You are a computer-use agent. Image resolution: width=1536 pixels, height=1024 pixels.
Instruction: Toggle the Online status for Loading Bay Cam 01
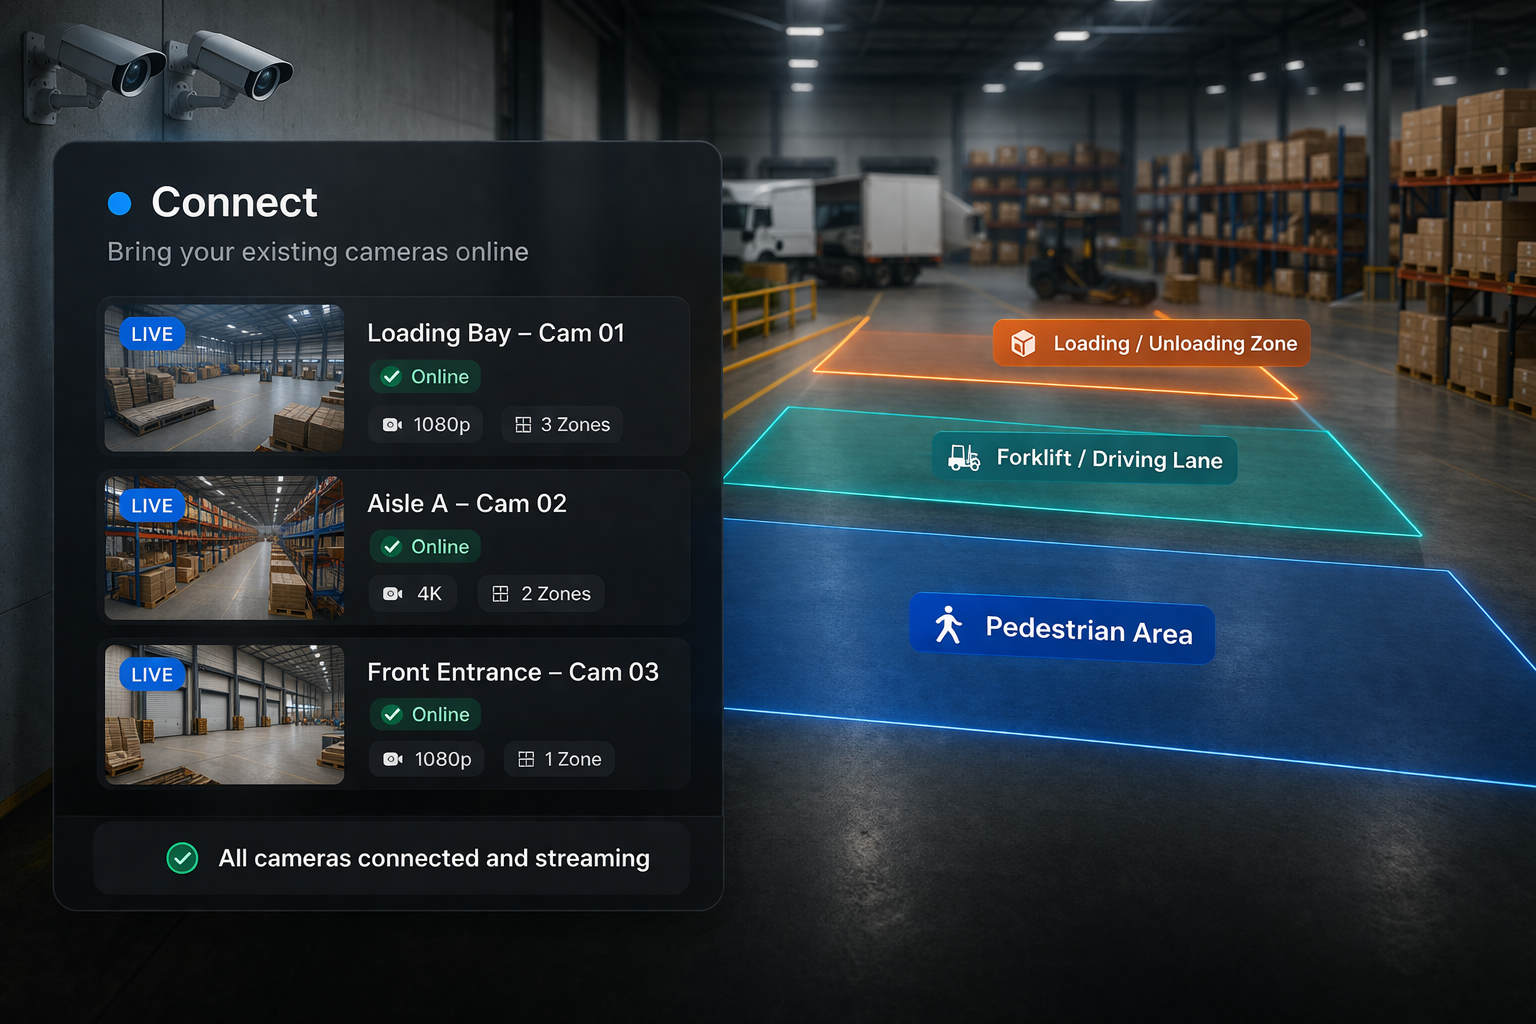pyautogui.click(x=425, y=376)
